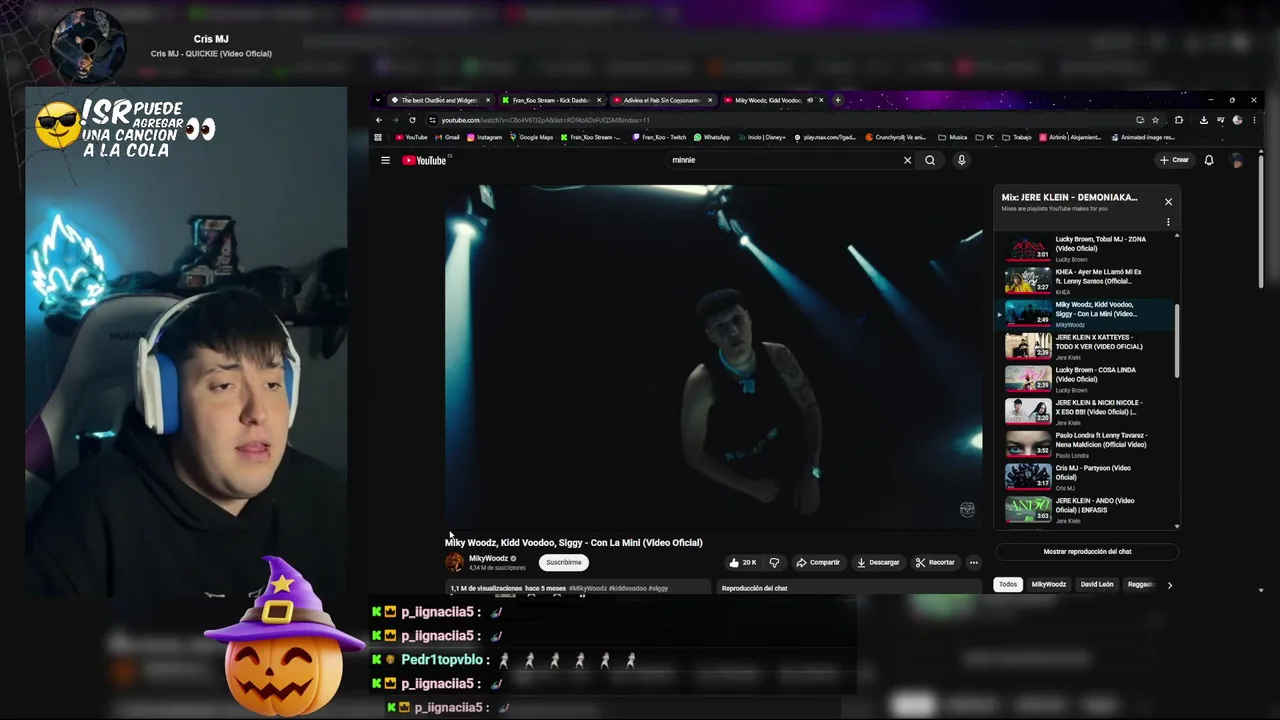Open the Fran_Koo - Twitch bookmark

point(659,137)
